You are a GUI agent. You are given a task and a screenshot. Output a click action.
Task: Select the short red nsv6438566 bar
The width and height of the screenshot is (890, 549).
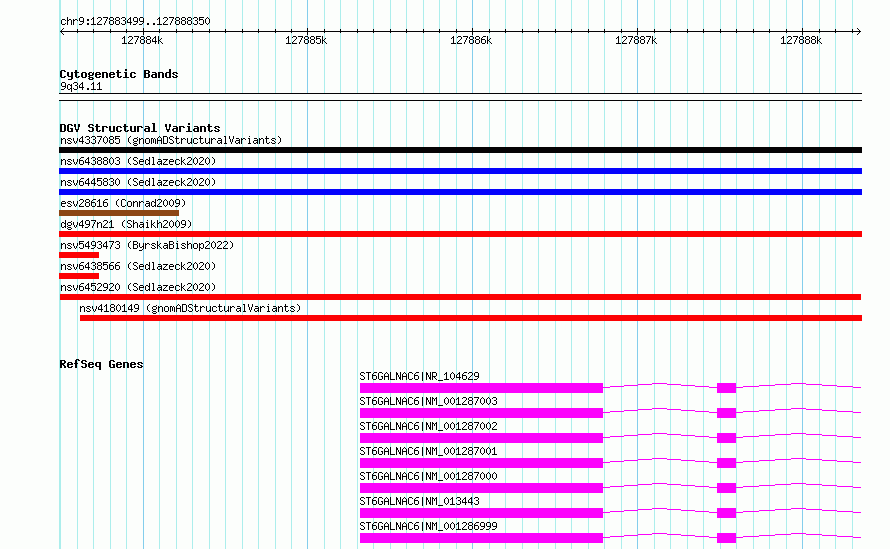coord(79,276)
